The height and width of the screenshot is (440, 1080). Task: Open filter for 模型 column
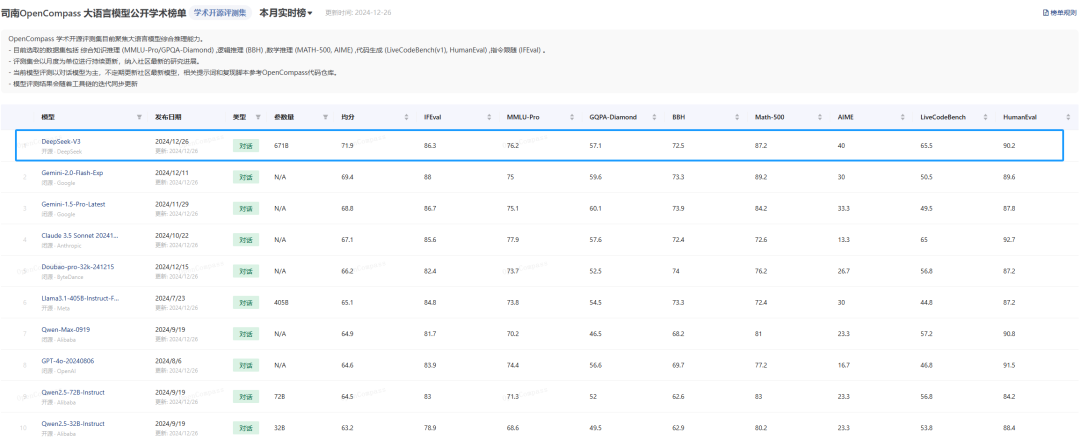pyautogui.click(x=140, y=117)
